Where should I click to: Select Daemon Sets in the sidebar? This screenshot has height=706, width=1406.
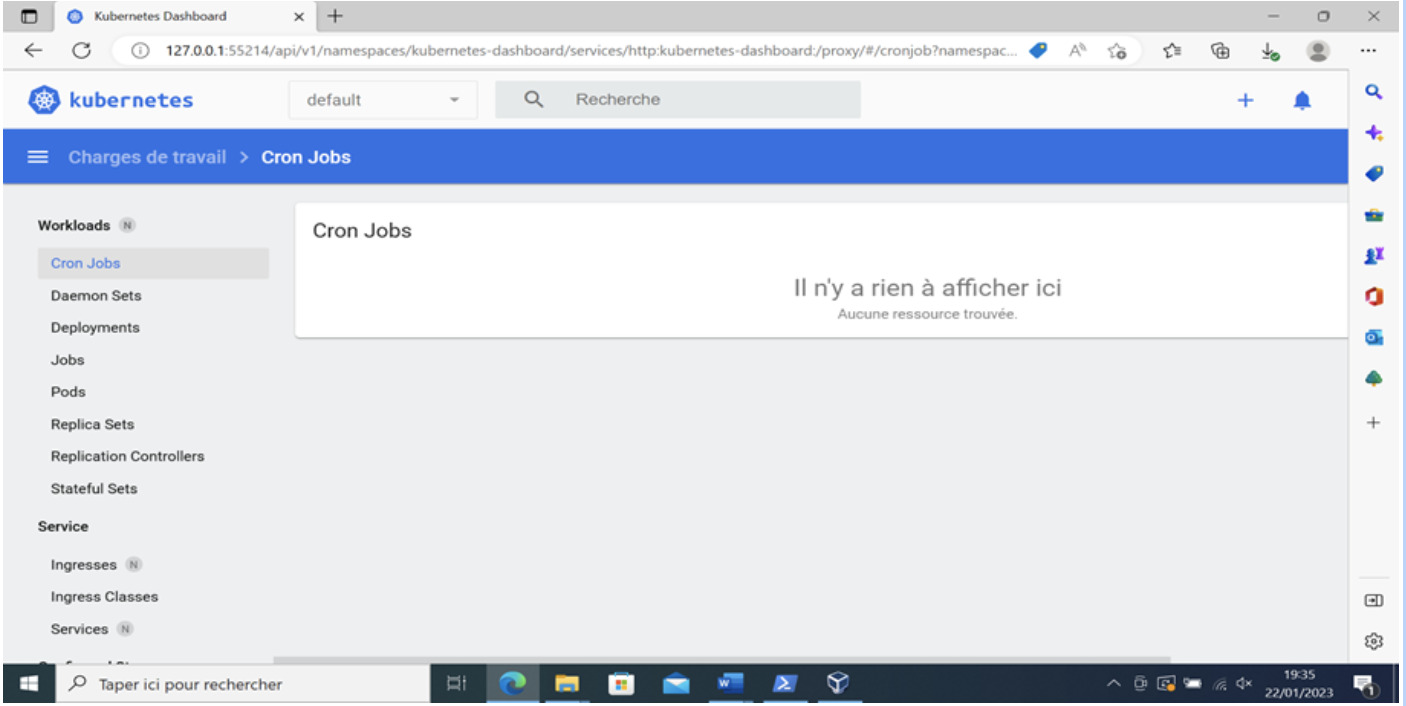pos(95,295)
